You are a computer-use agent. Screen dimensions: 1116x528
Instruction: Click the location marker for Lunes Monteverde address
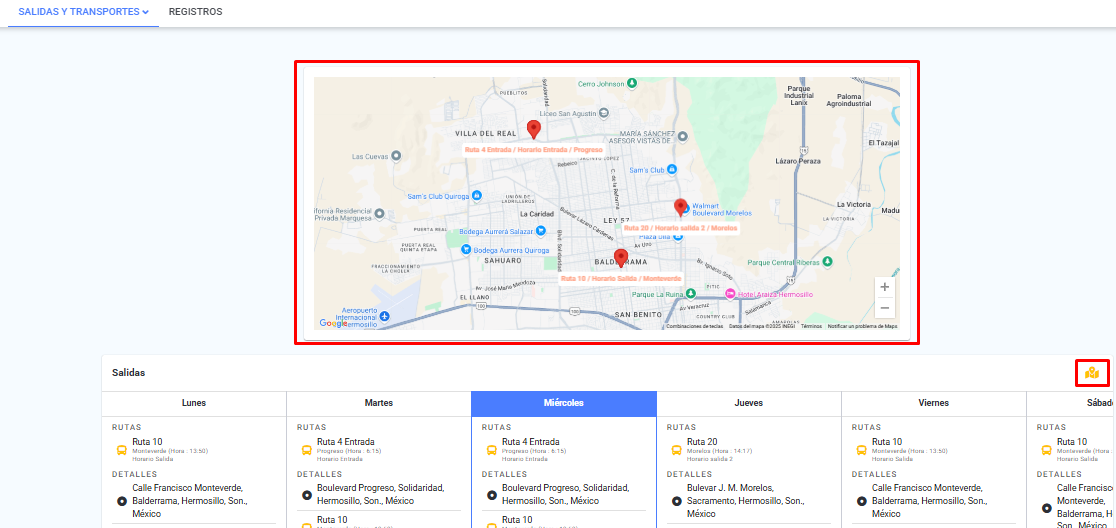point(122,501)
